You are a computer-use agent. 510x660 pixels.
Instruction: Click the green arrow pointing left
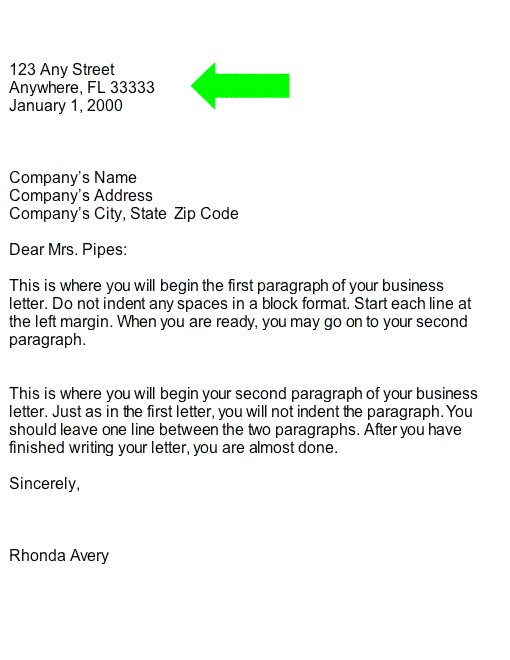click(240, 86)
